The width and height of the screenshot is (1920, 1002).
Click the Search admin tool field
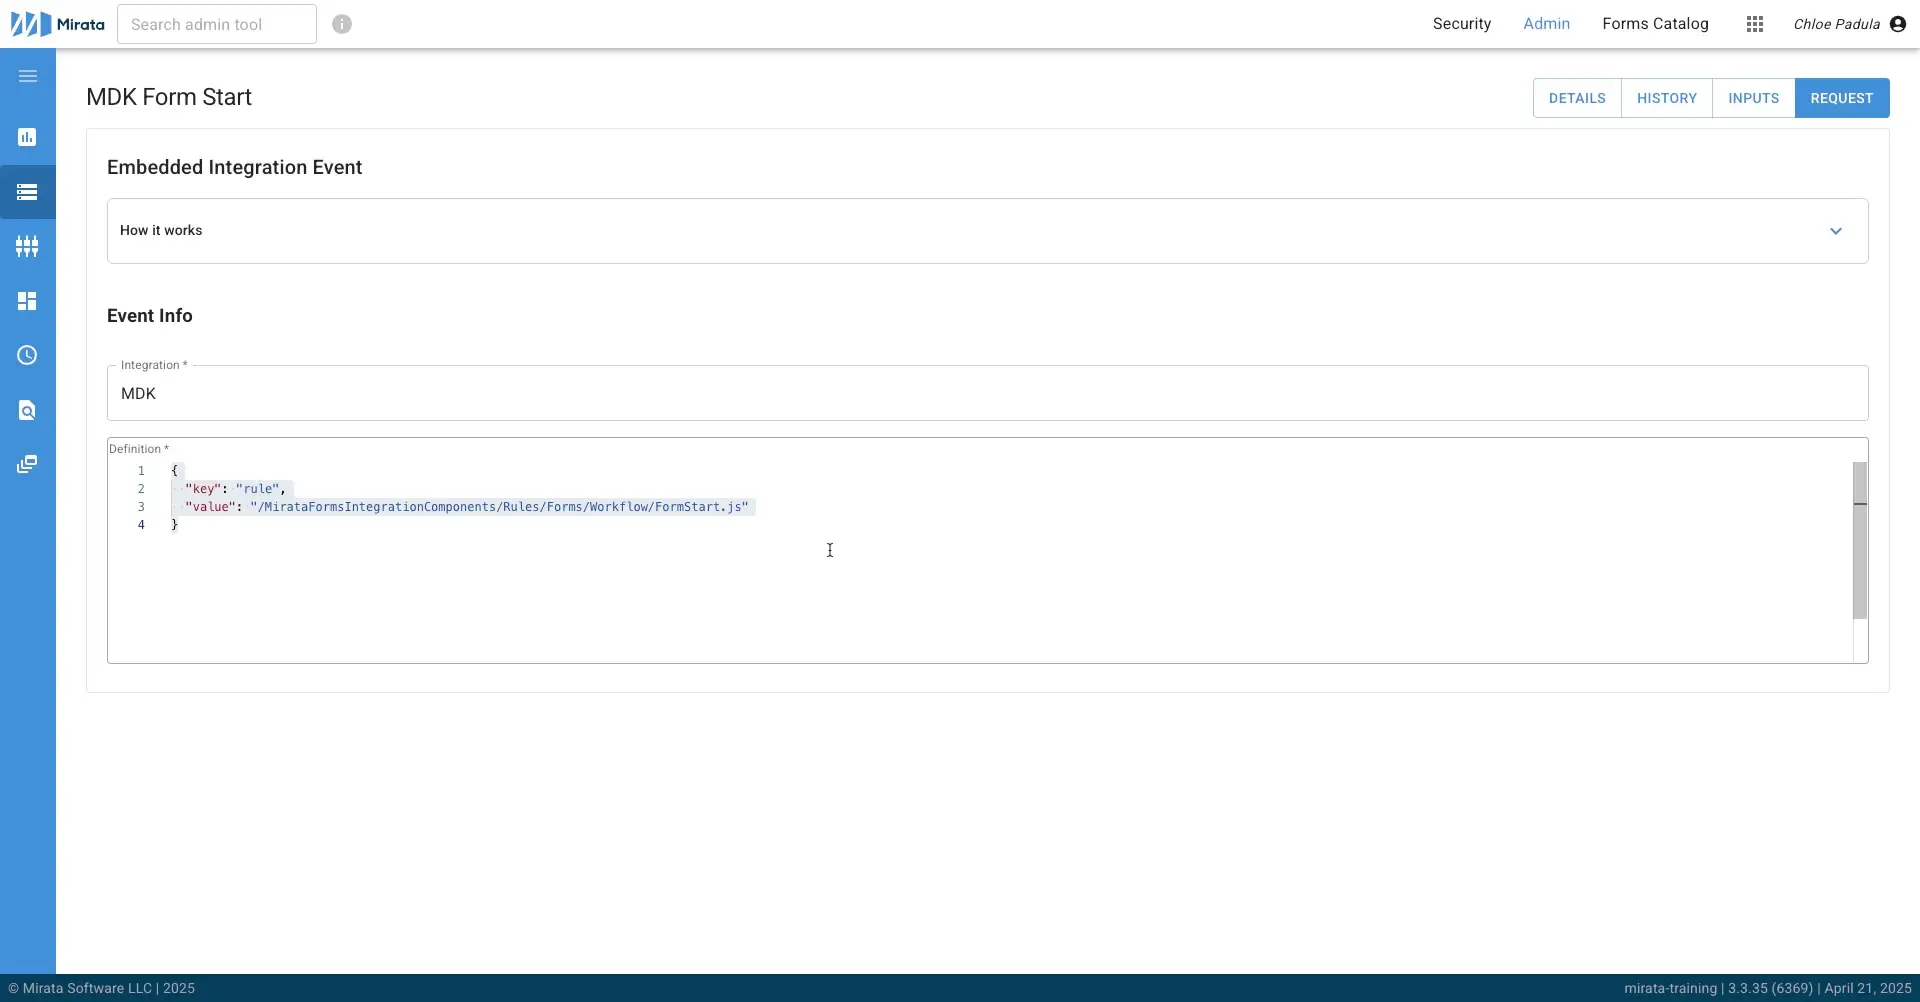pos(215,23)
